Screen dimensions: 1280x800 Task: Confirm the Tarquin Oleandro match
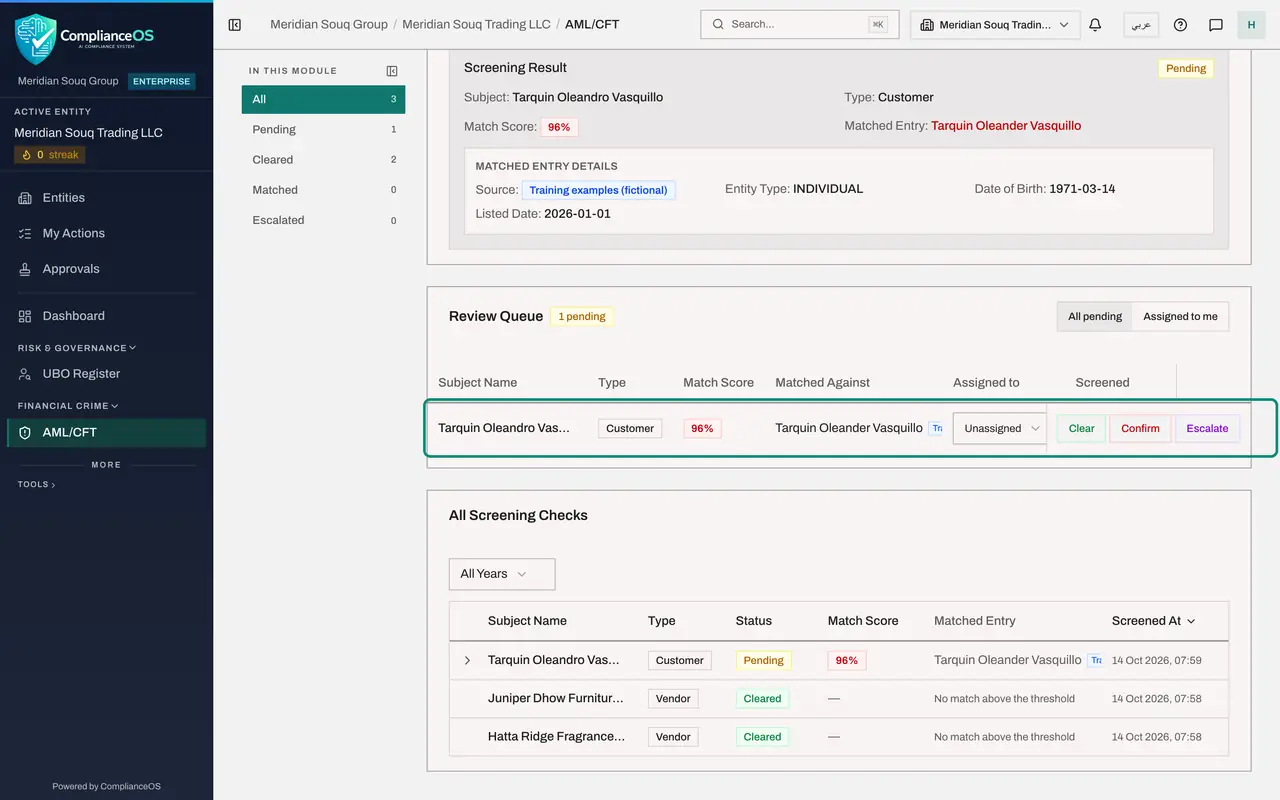point(1140,428)
